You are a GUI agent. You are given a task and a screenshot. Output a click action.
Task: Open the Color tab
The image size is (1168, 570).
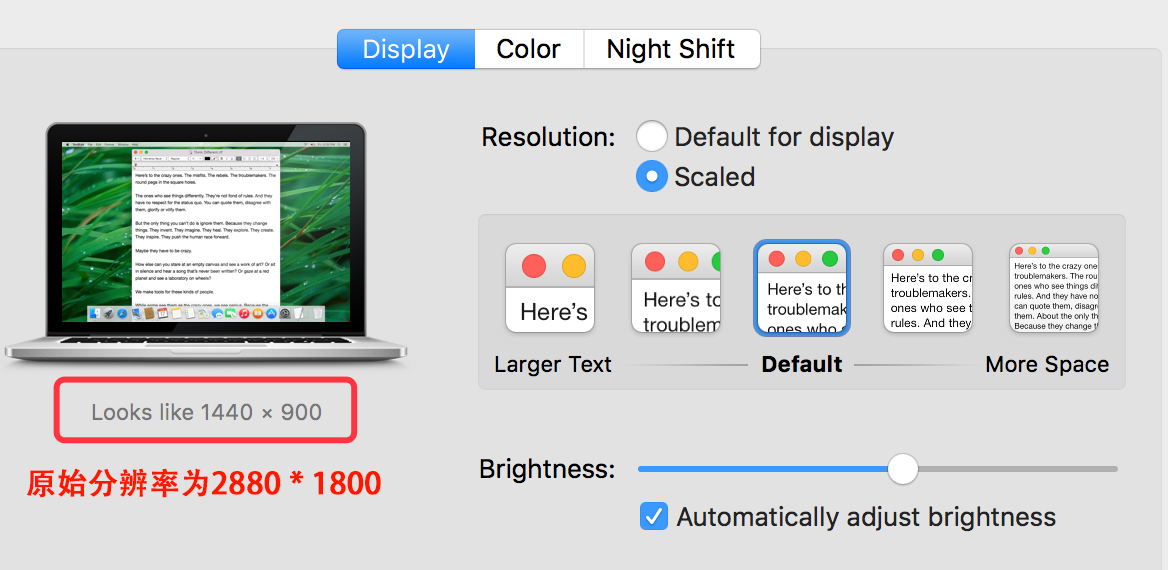pyautogui.click(x=528, y=49)
